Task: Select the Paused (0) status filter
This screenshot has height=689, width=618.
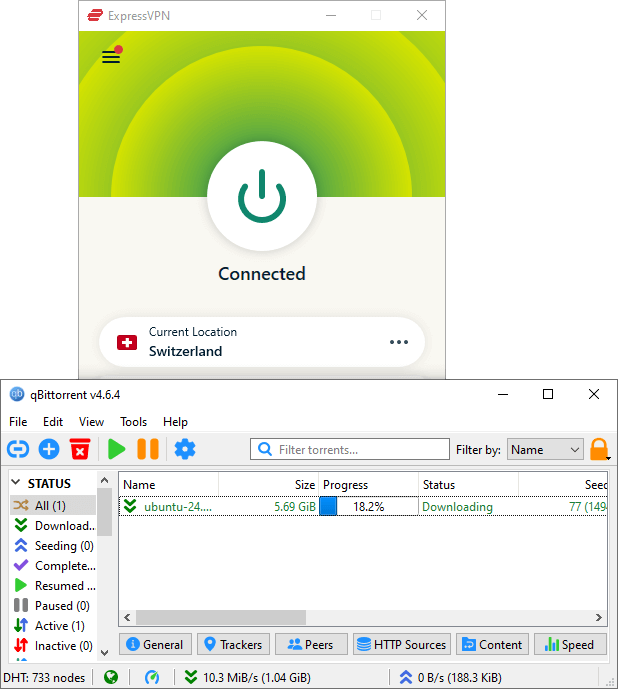Action: pos(53,606)
